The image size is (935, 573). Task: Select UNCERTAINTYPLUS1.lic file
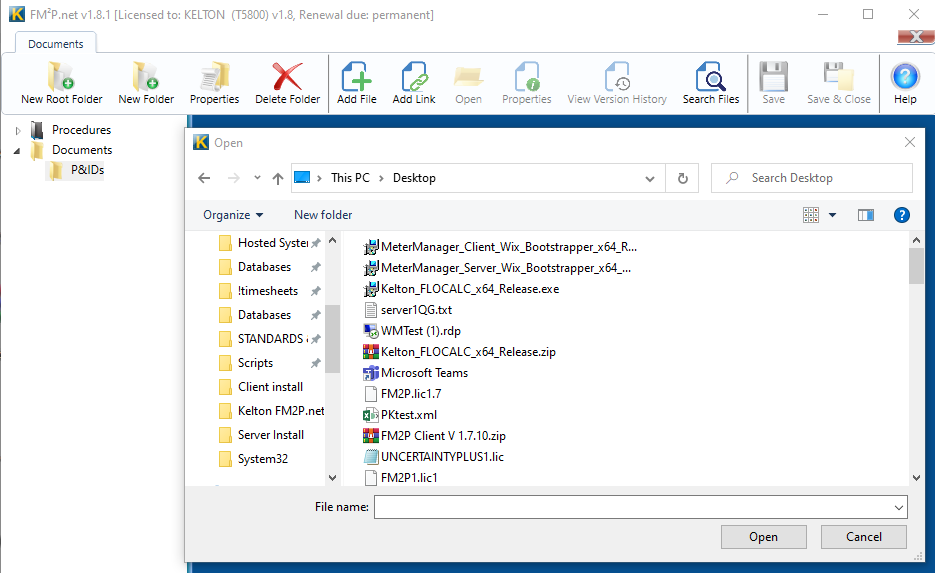[433, 457]
